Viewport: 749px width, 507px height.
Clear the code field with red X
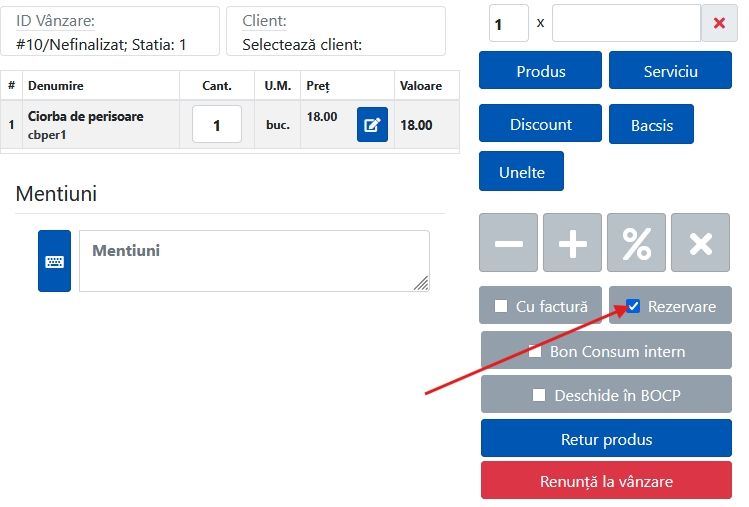[x=719, y=23]
